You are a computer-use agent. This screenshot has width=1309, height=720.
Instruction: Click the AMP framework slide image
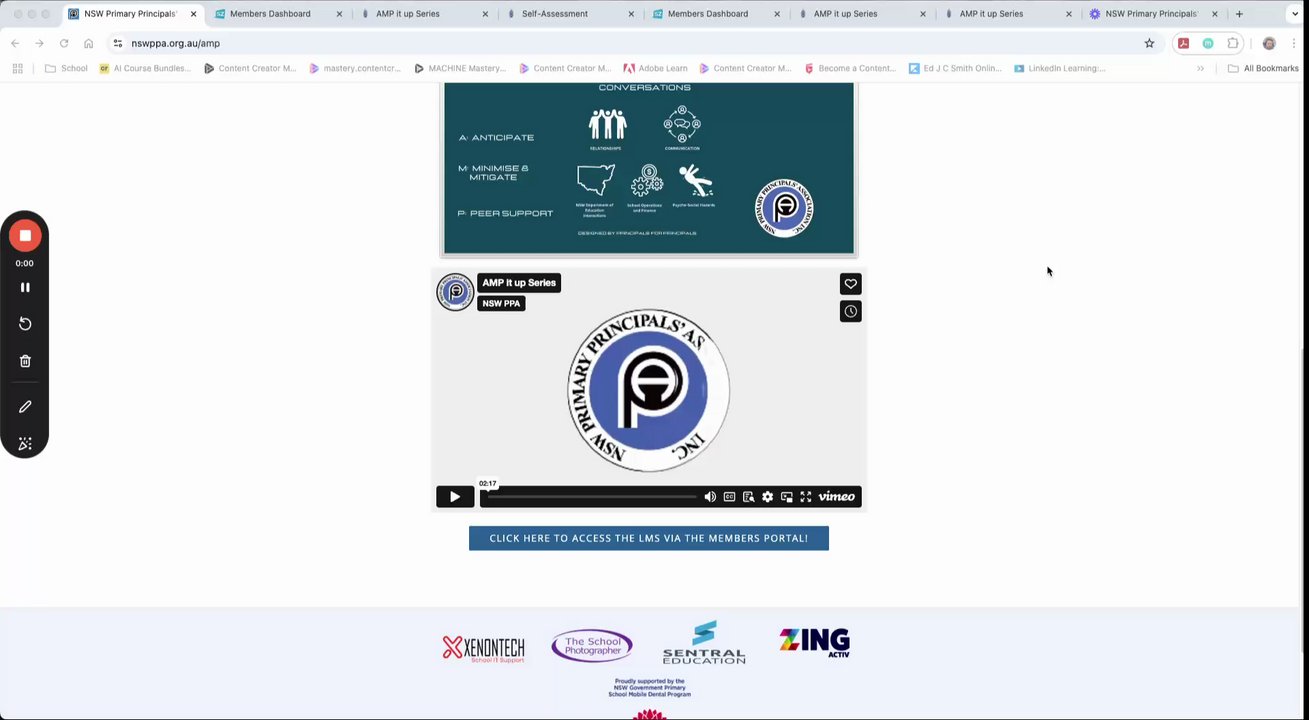pos(649,168)
